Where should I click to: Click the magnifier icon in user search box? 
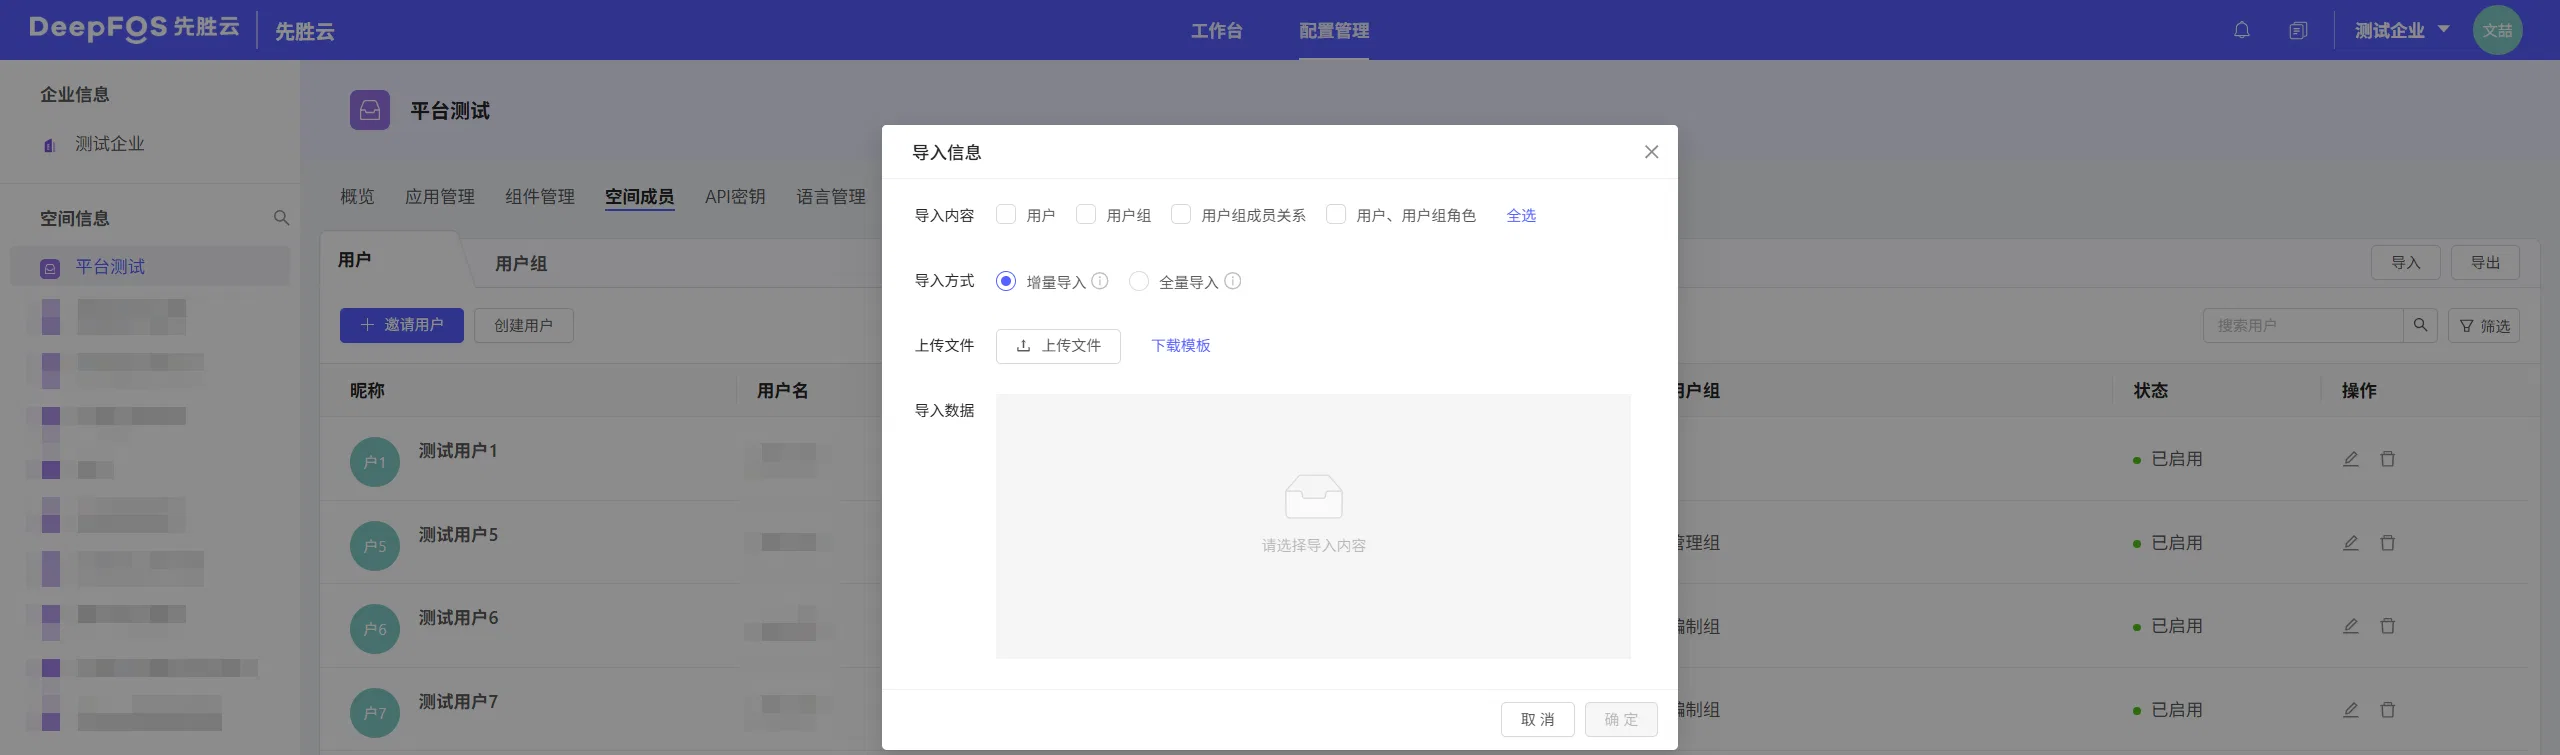[x=2420, y=325]
